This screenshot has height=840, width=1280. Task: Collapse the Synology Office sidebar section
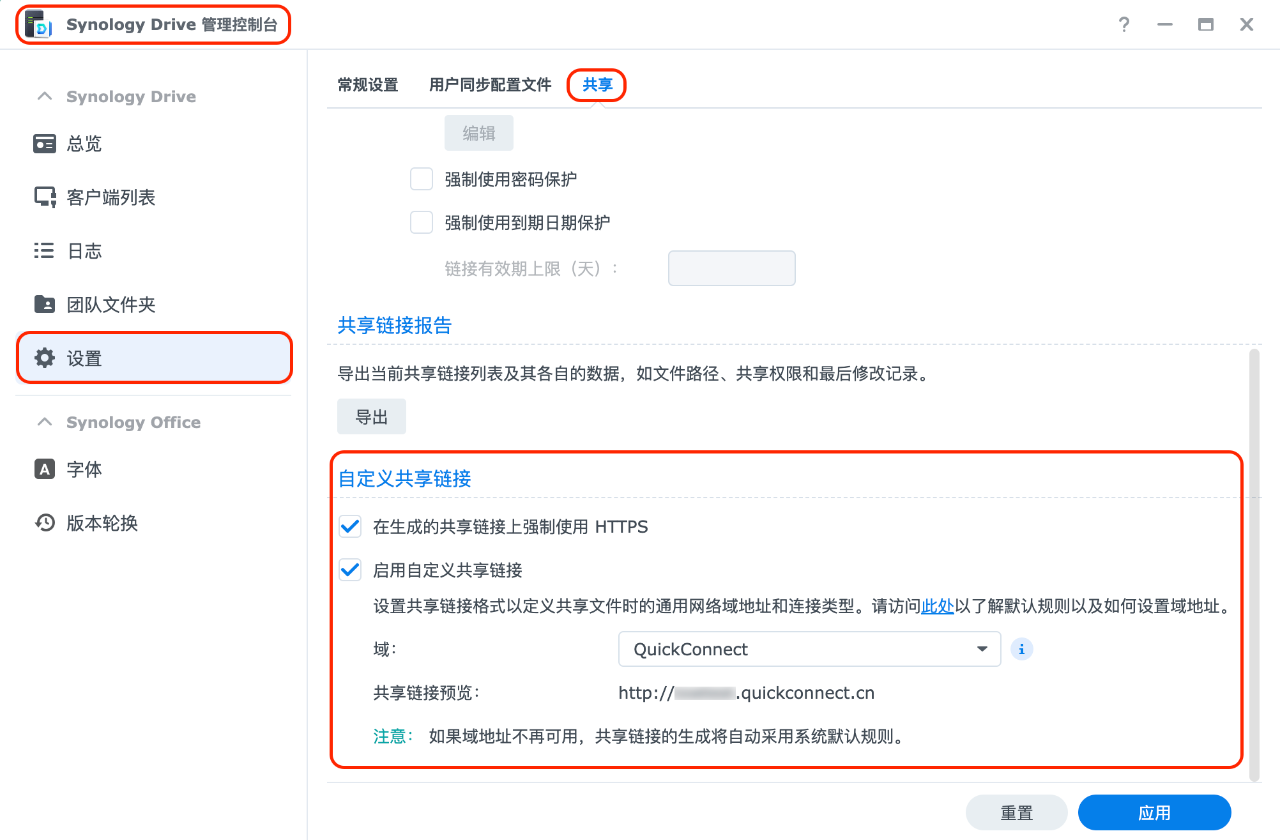click(x=44, y=422)
